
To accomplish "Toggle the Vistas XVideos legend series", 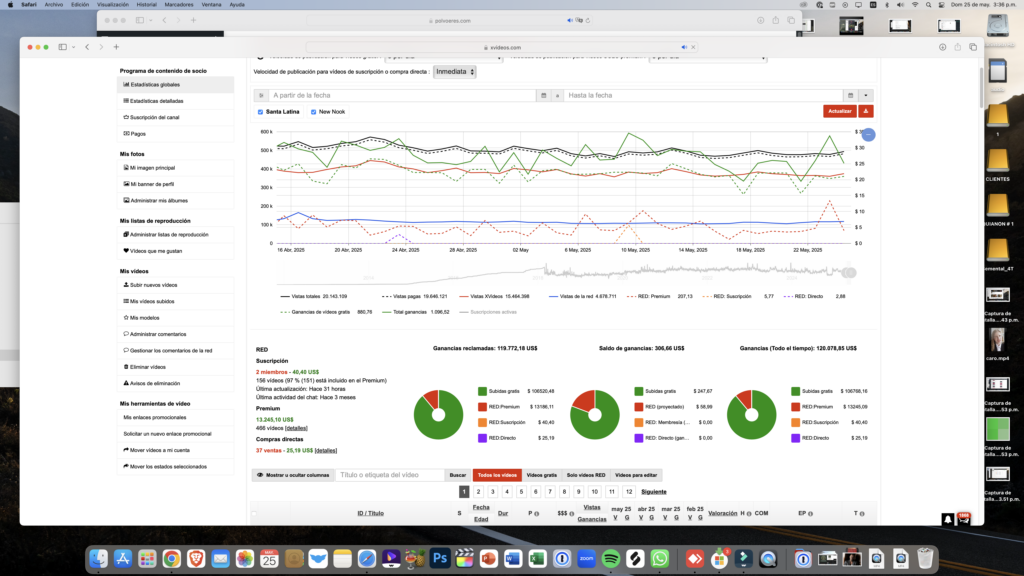I will (494, 296).
